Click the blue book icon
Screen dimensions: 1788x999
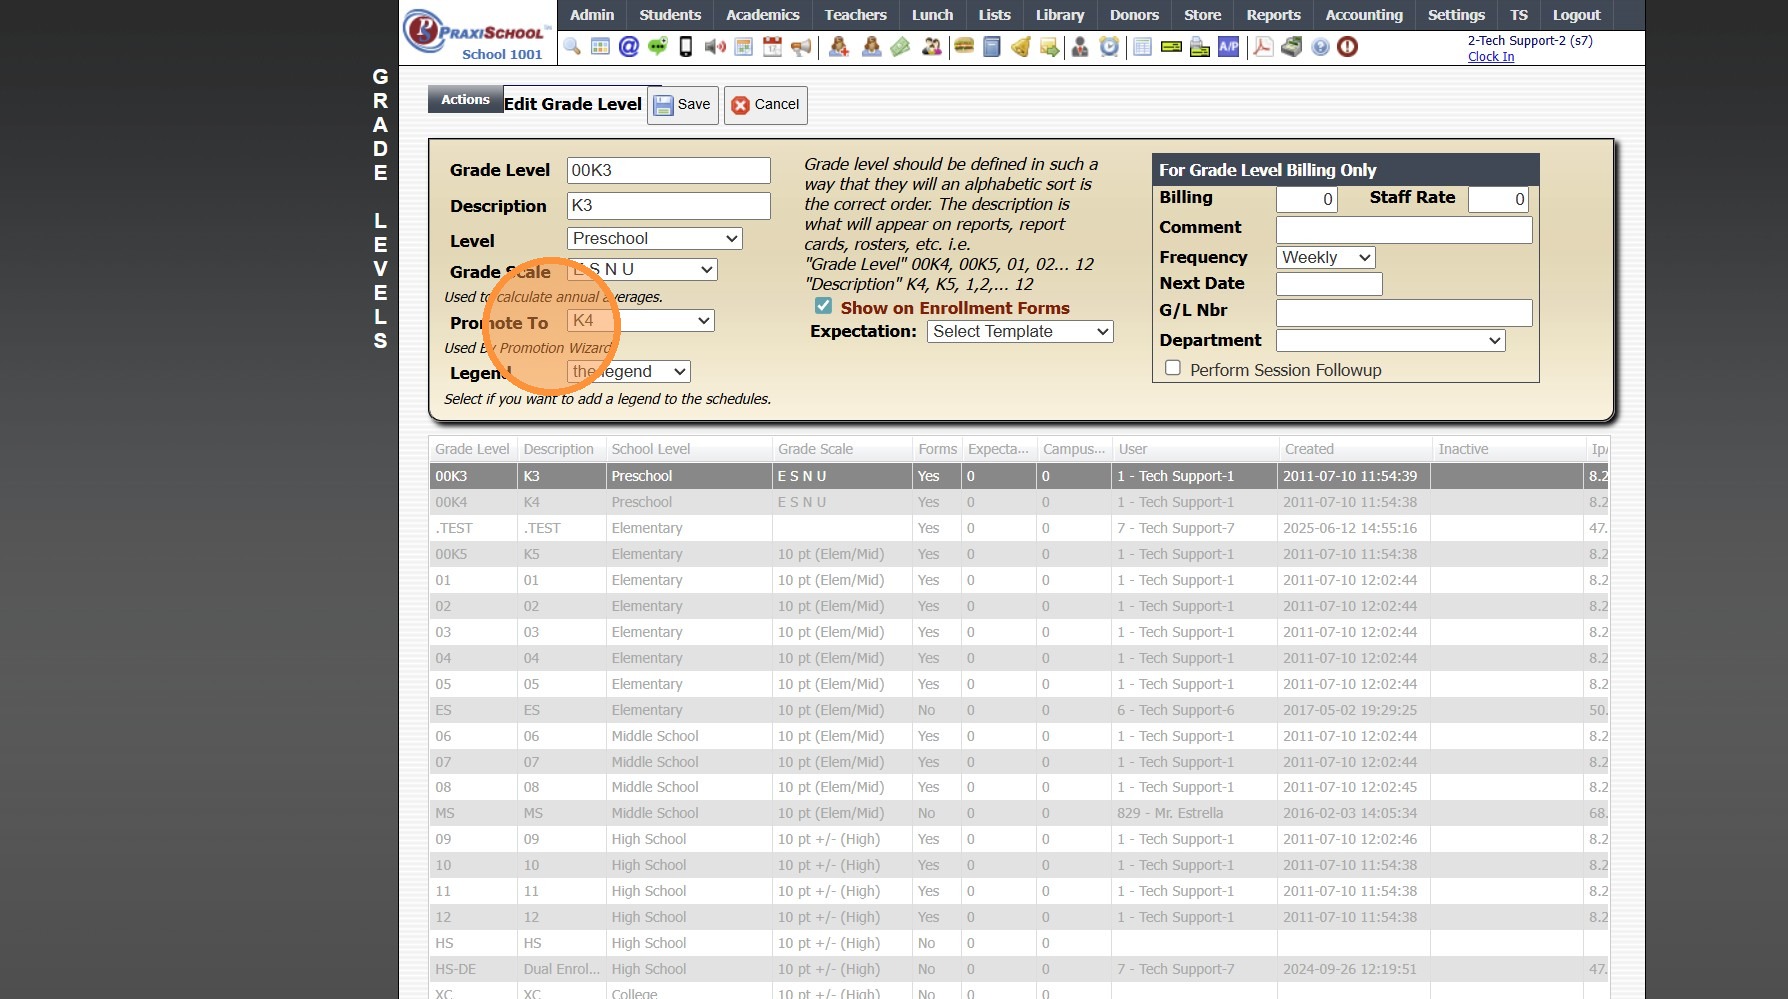992,46
